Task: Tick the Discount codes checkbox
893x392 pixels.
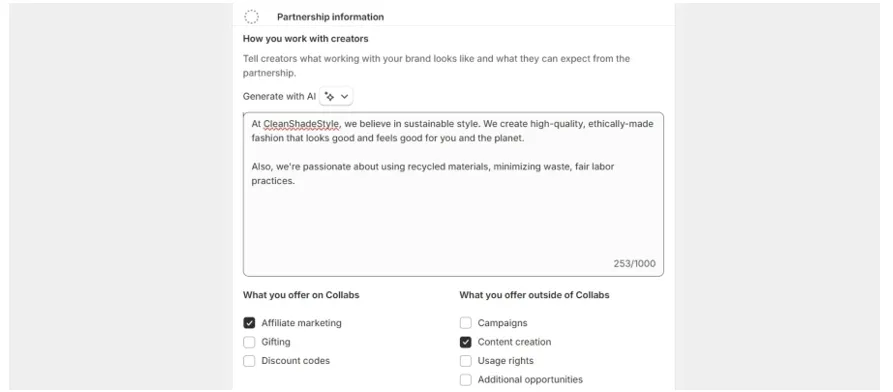Action: coord(249,361)
